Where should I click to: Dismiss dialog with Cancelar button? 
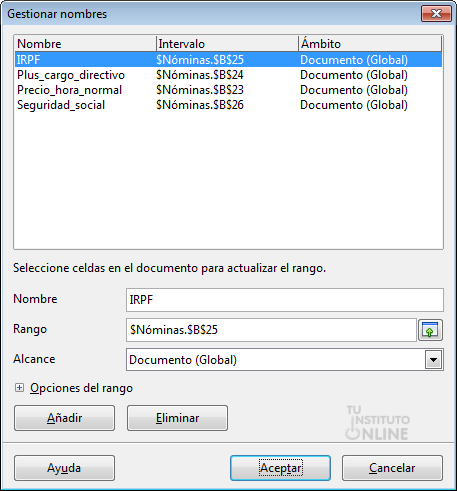(392, 468)
